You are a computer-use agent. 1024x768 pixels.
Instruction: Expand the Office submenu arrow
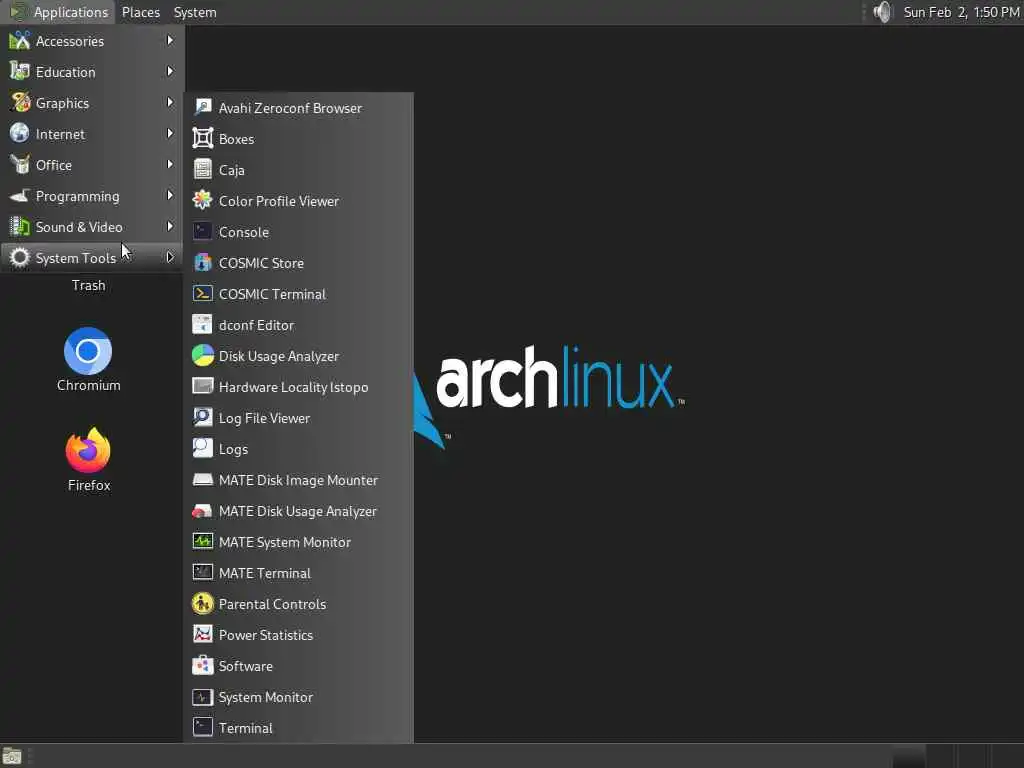coord(170,165)
